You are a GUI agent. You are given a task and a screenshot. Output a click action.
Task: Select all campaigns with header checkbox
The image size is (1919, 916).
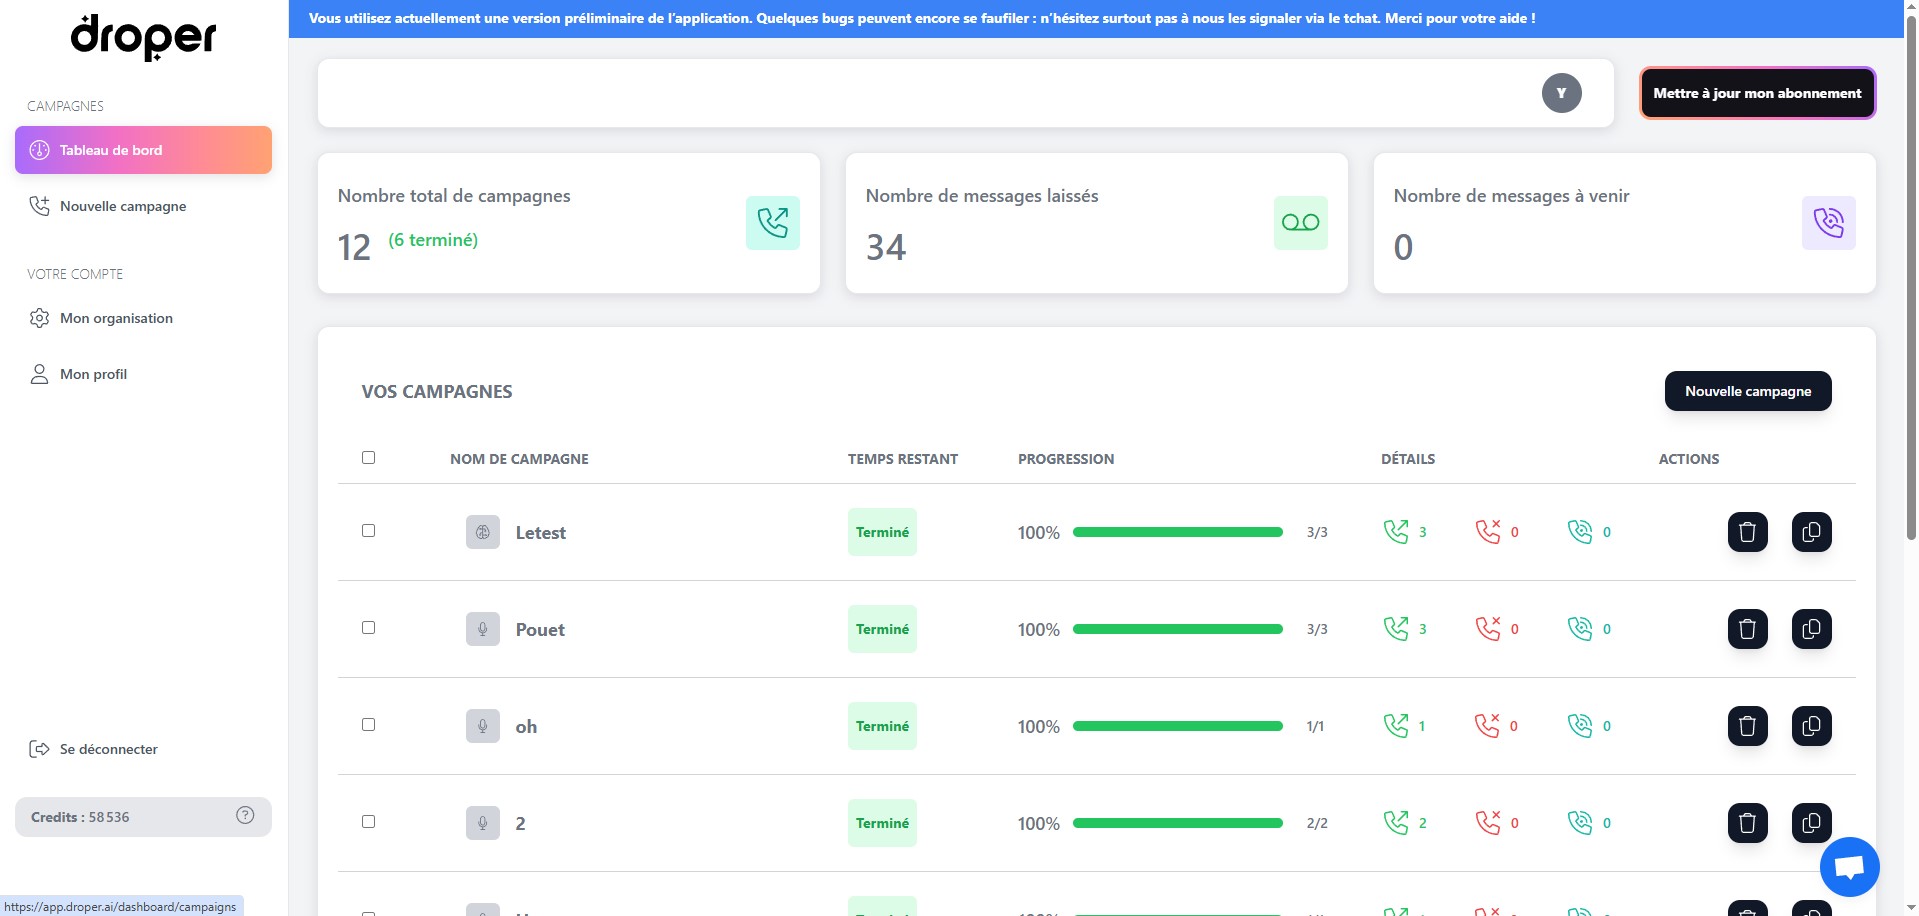tap(368, 457)
